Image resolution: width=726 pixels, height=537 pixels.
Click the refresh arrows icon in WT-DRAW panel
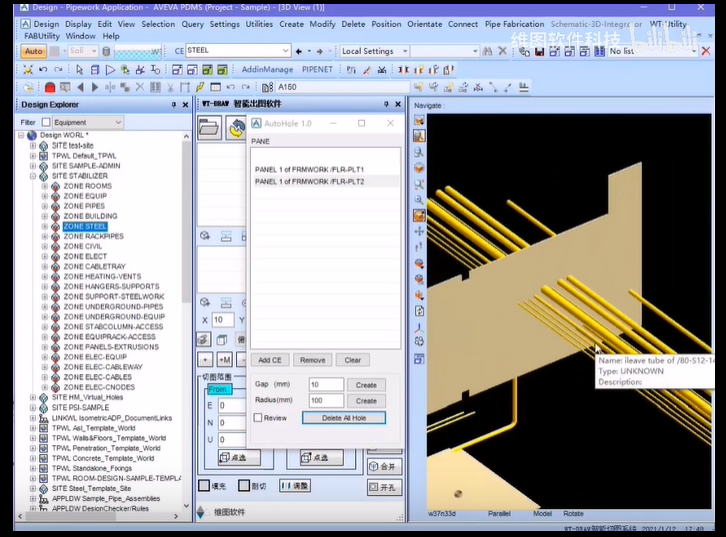pos(237,128)
